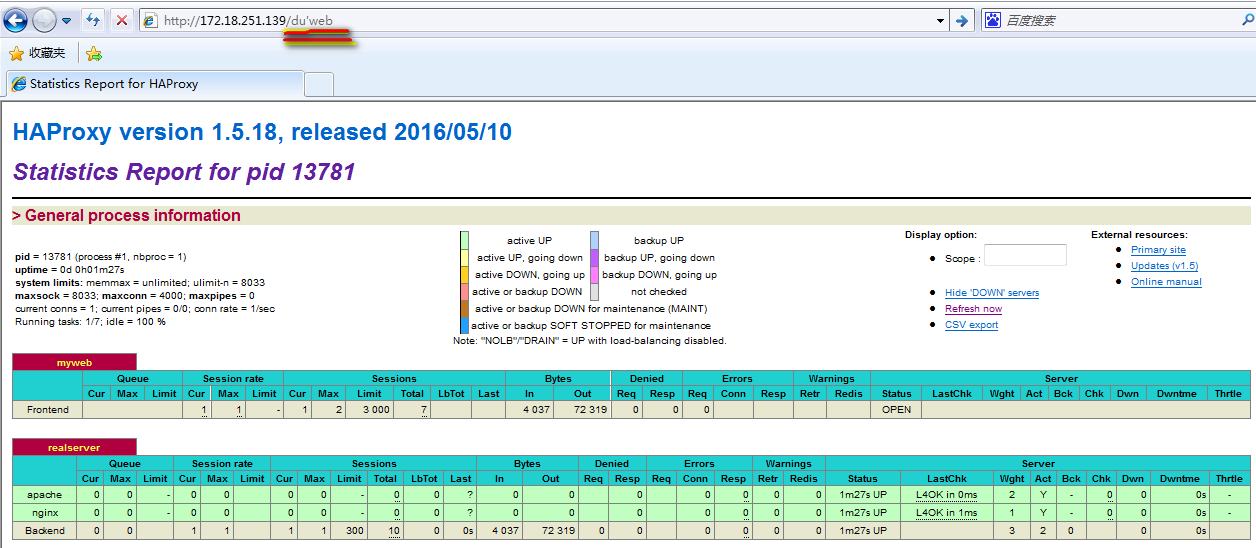1256x548 pixels.
Task: Click the Hide 'DOWN' servers link
Action: (x=992, y=293)
